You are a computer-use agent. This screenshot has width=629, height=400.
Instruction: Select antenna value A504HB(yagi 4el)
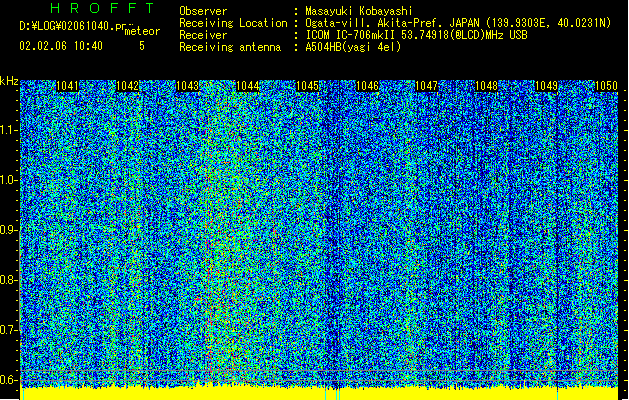(353, 47)
